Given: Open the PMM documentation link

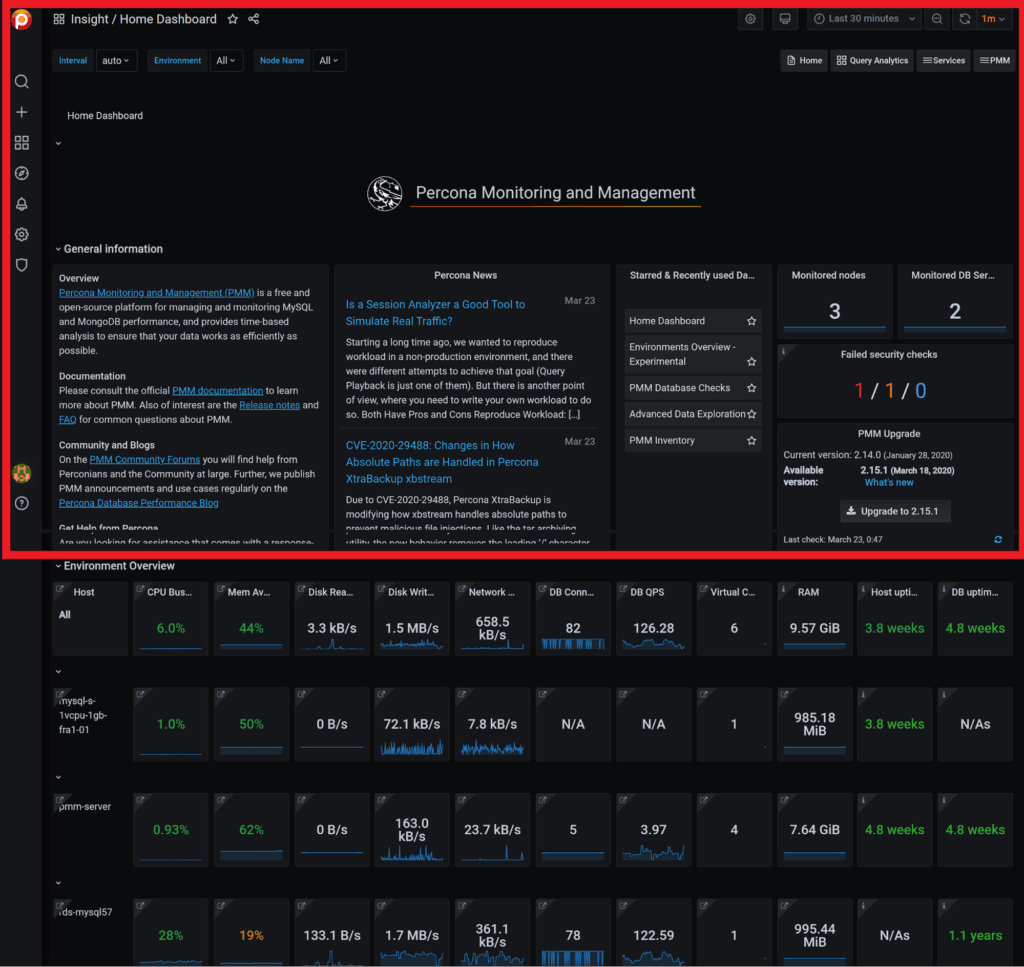Looking at the screenshot, I should (217, 390).
